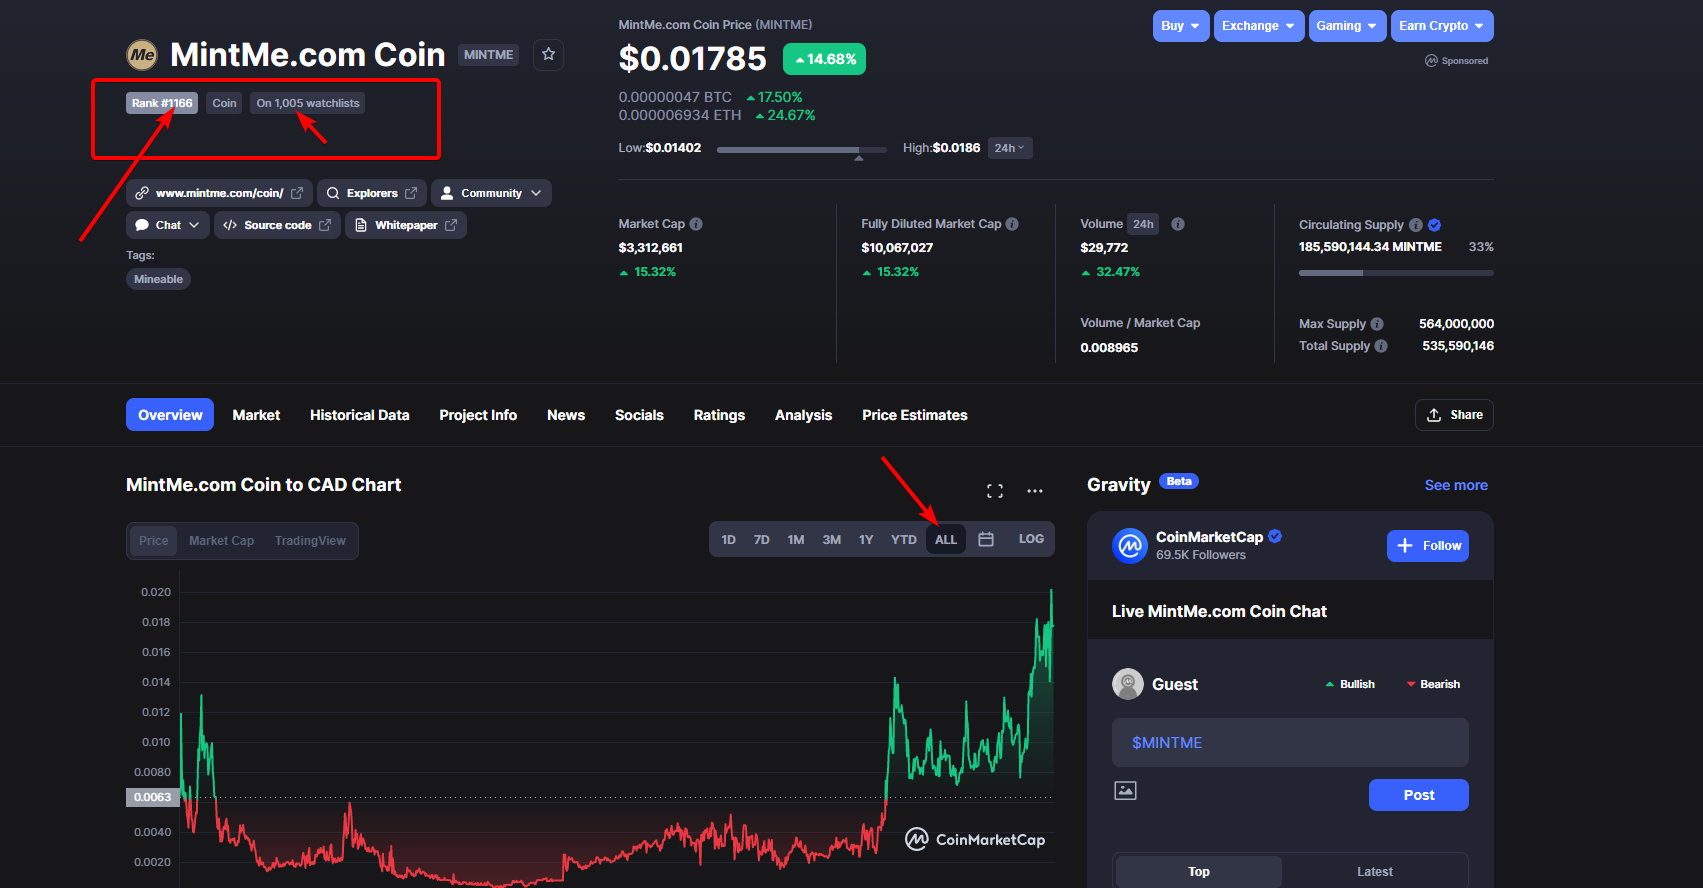Open the Buy dropdown
This screenshot has height=888, width=1703.
tap(1181, 26)
